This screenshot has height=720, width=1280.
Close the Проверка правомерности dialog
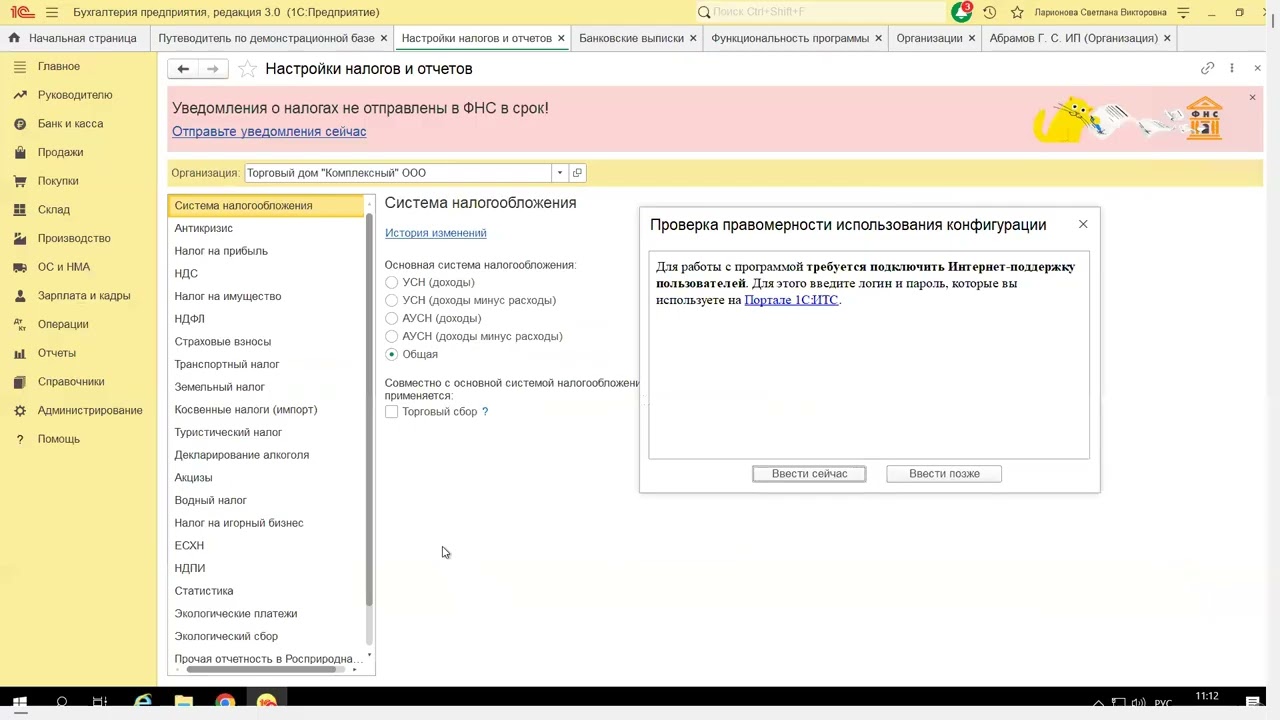pos(1083,224)
